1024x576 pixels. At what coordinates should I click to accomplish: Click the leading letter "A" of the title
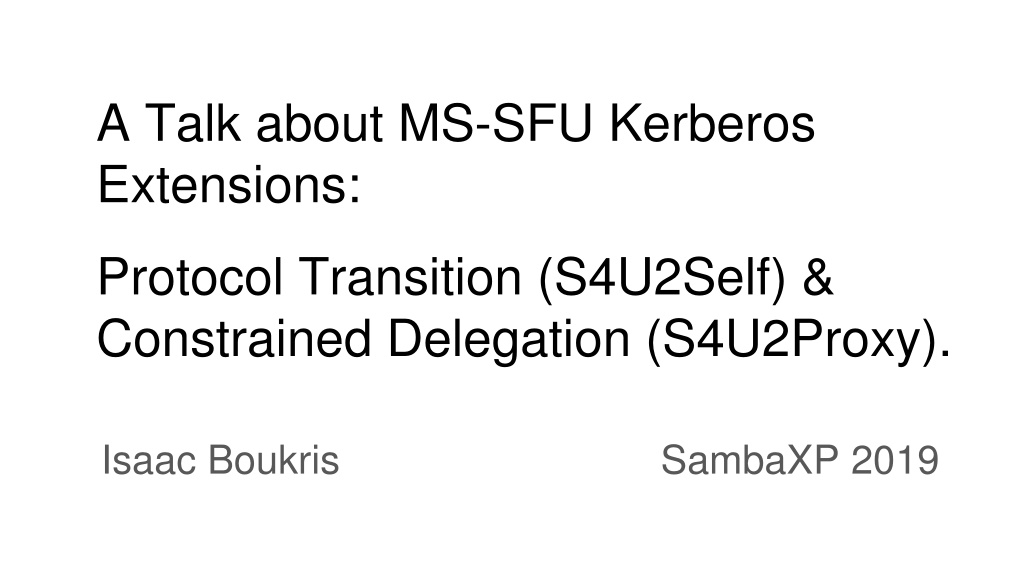click(x=113, y=123)
